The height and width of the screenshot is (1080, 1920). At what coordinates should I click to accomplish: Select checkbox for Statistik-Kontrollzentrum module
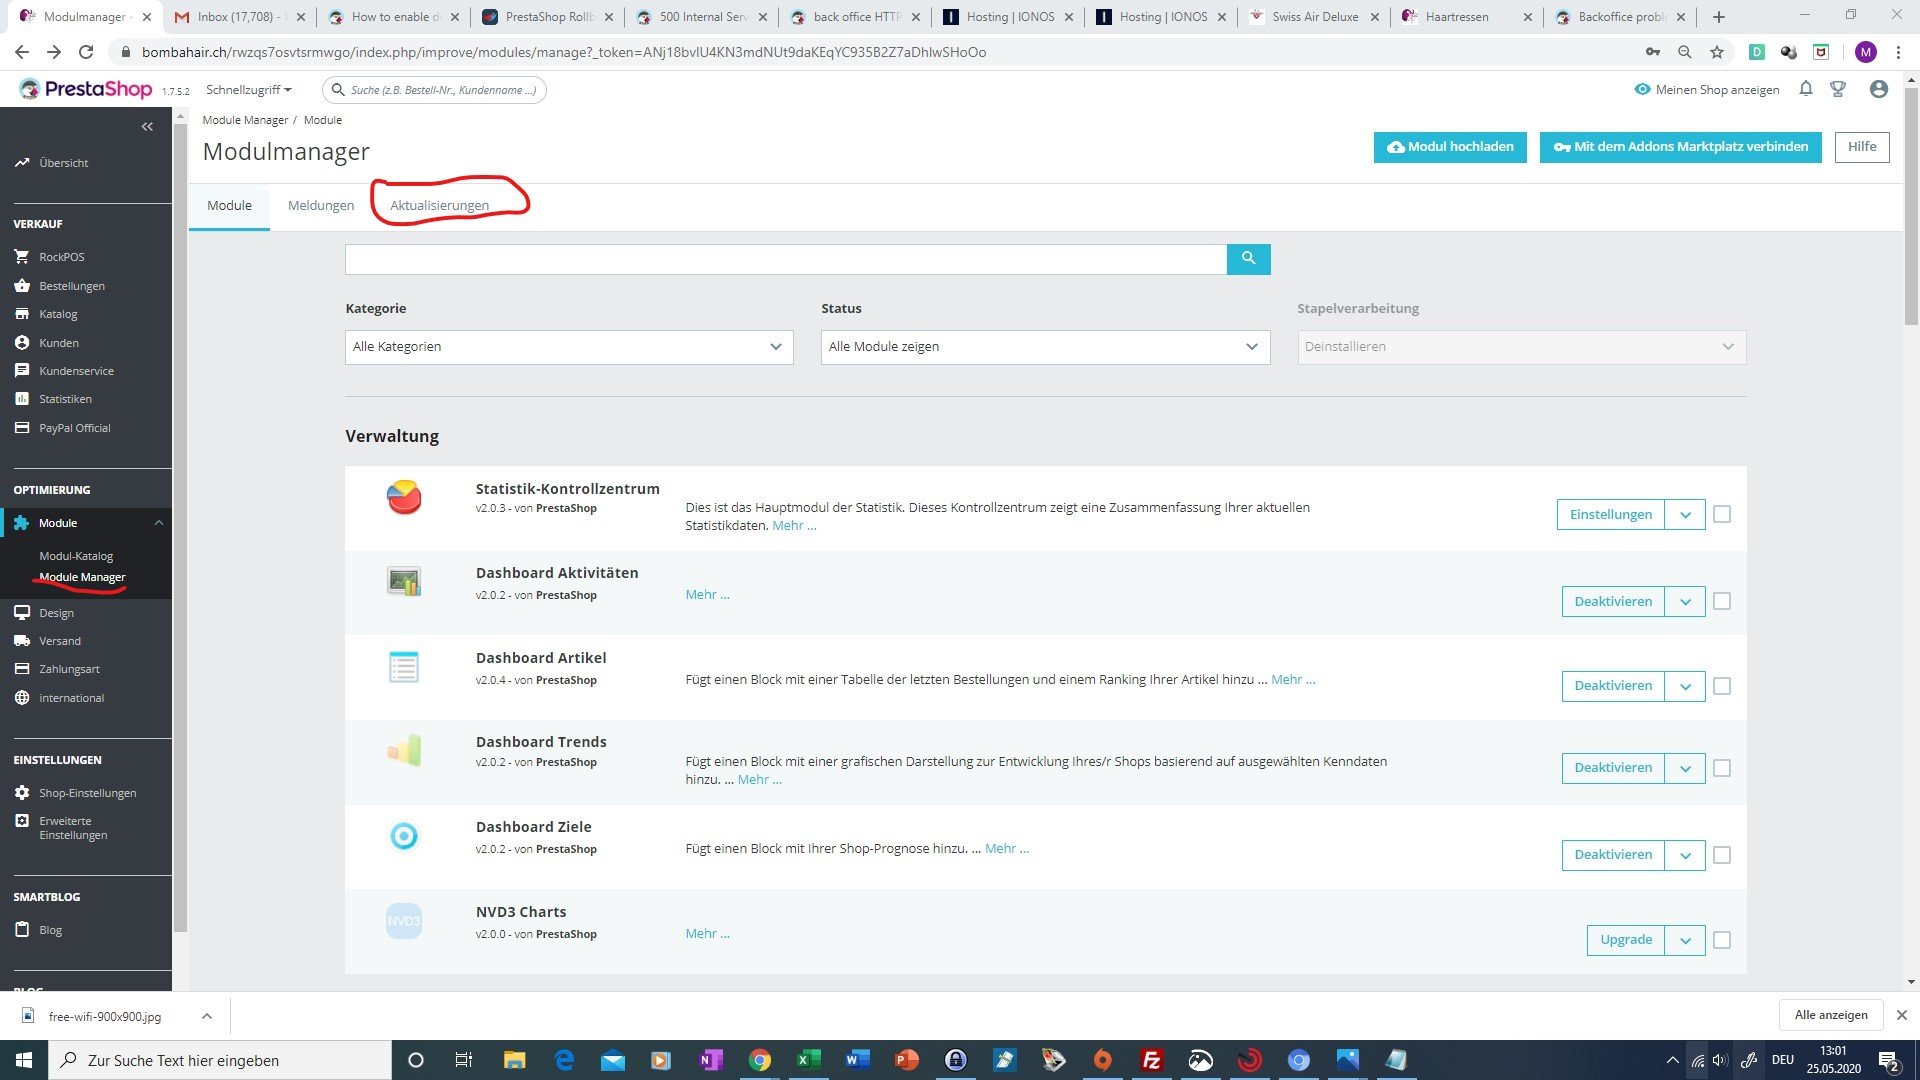coord(1722,514)
